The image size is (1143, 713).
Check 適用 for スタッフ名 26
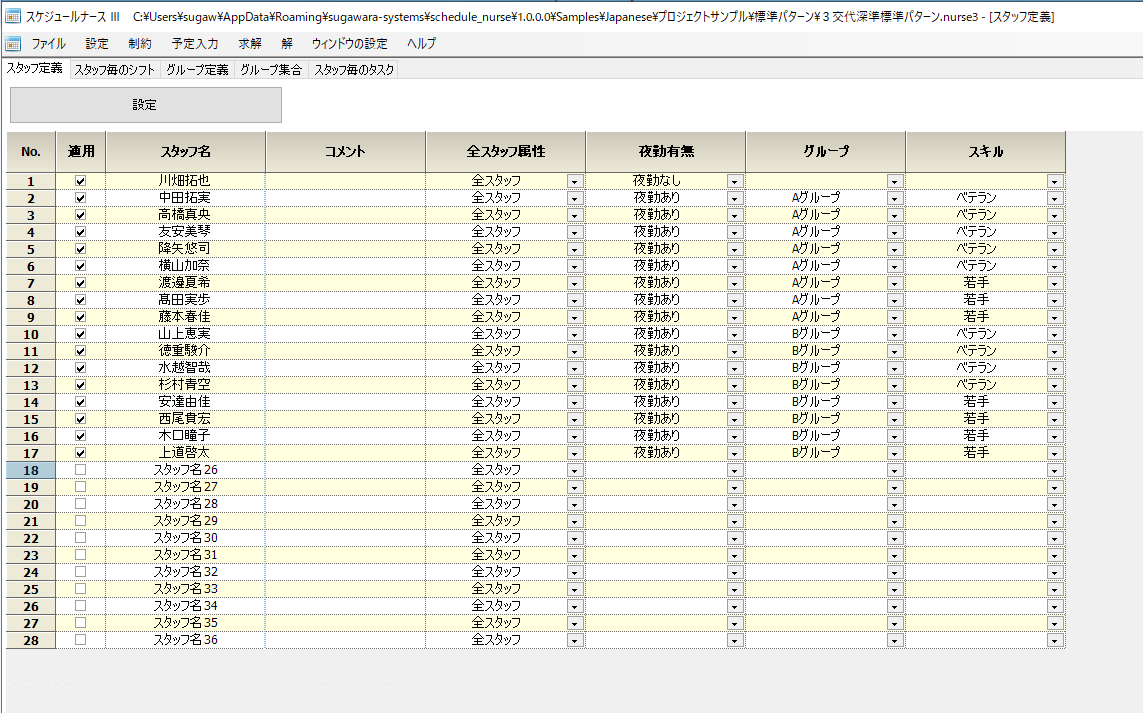[x=80, y=470]
